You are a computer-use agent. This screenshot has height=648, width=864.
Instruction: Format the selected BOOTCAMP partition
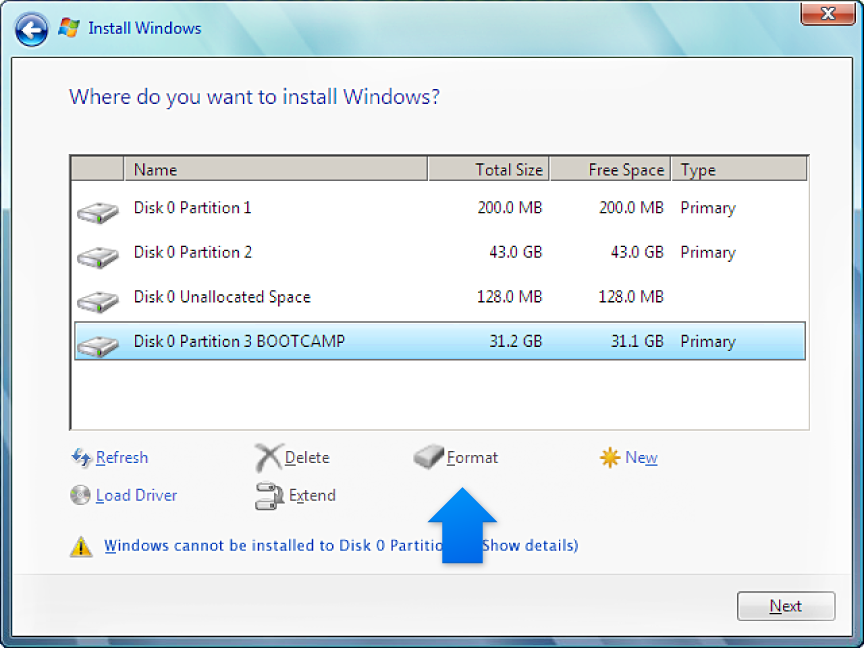tap(472, 457)
